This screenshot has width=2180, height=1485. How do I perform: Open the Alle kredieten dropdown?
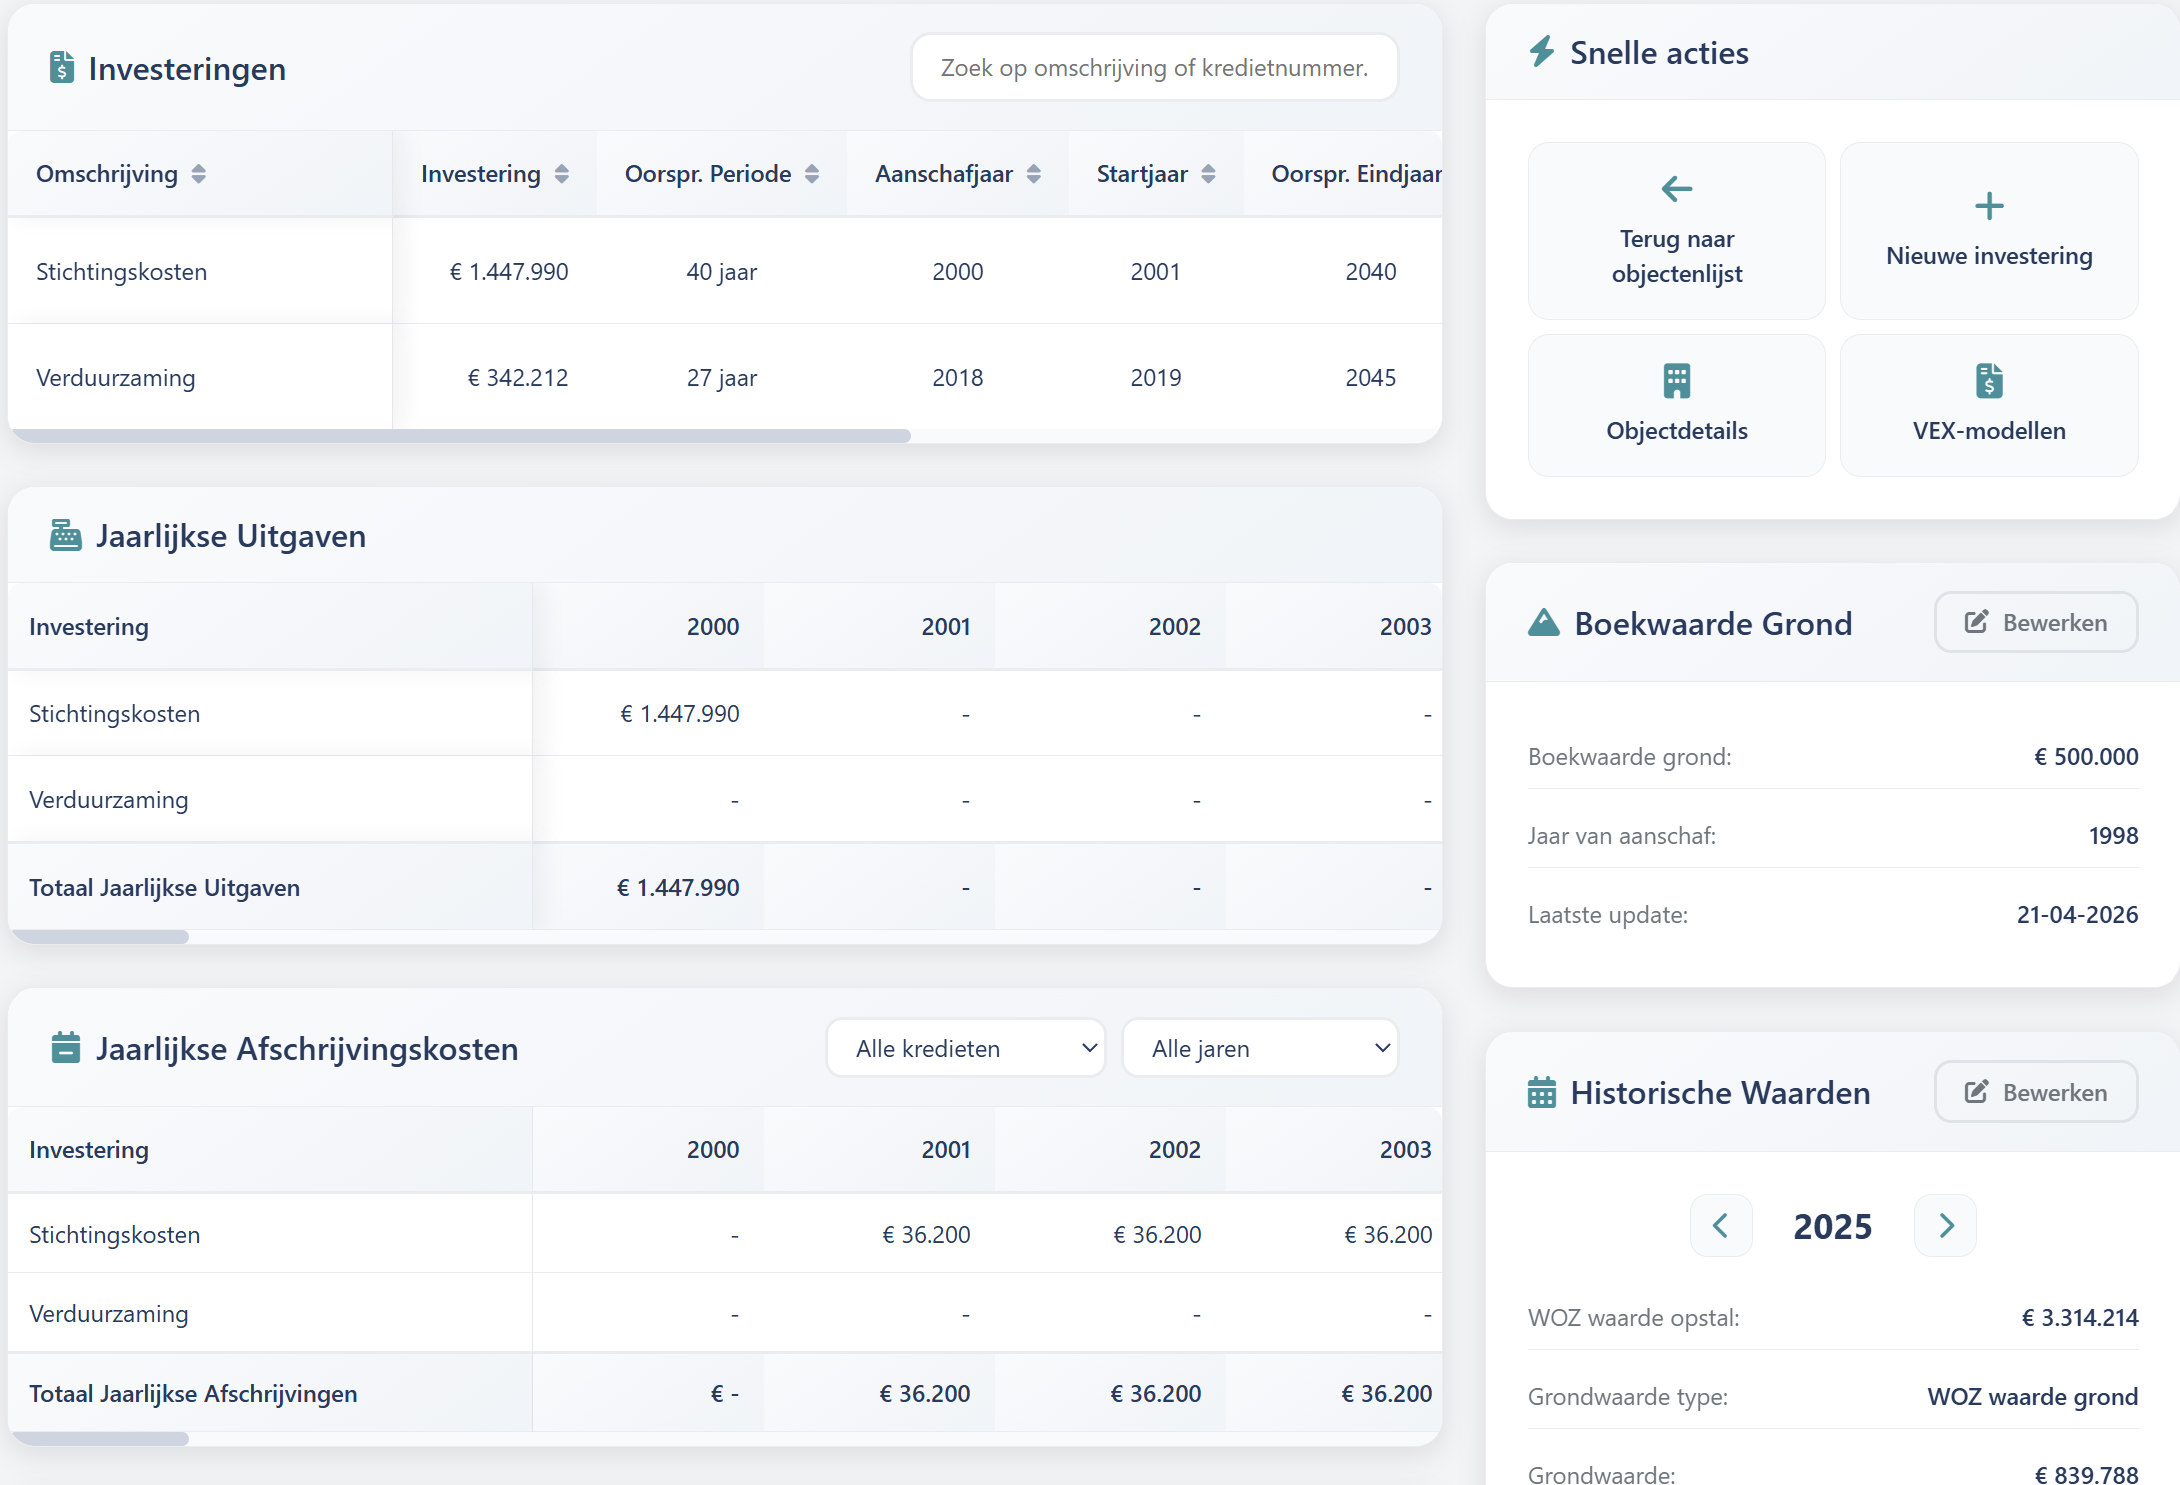[x=964, y=1047]
